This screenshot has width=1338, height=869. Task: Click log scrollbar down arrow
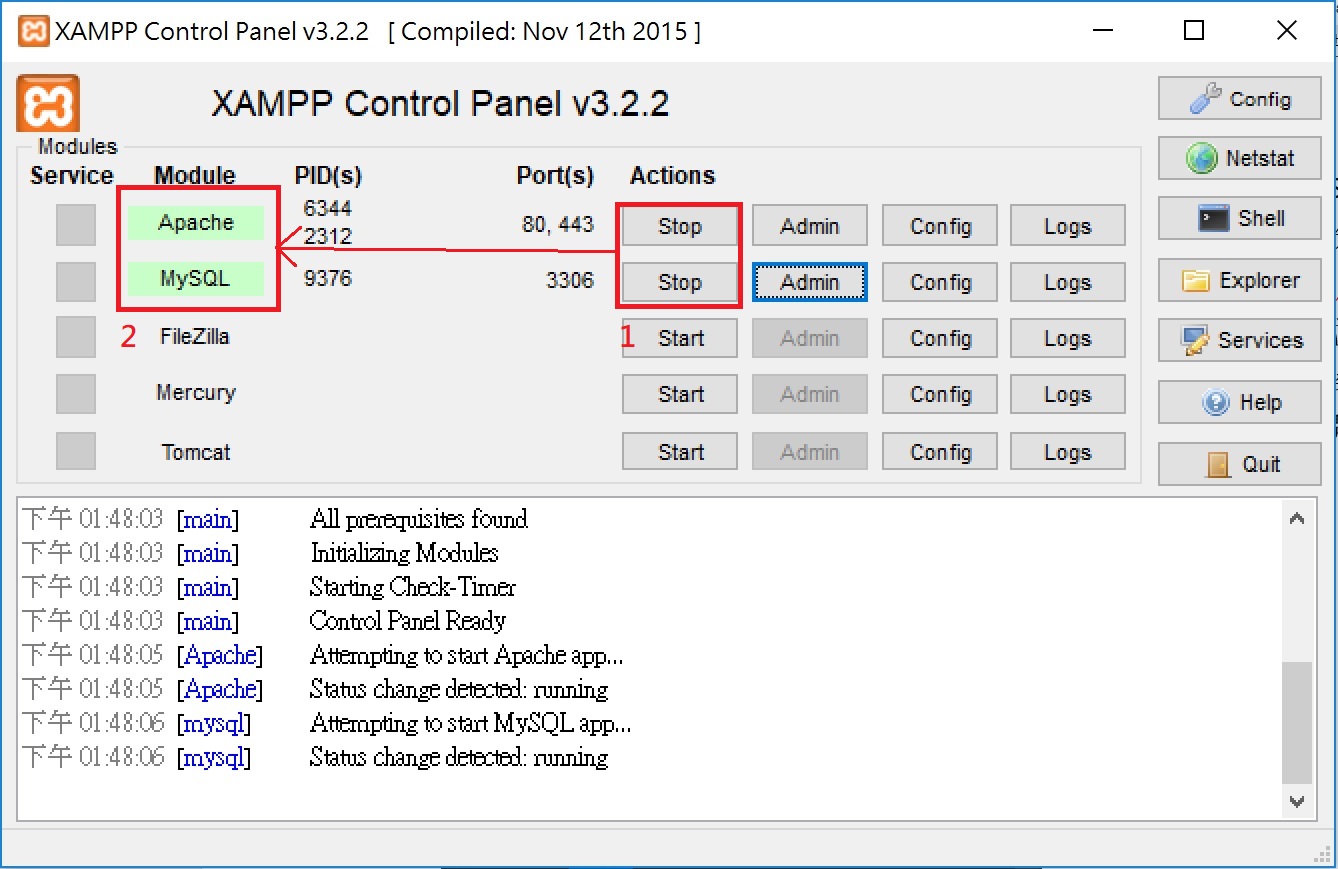pyautogui.click(x=1297, y=801)
